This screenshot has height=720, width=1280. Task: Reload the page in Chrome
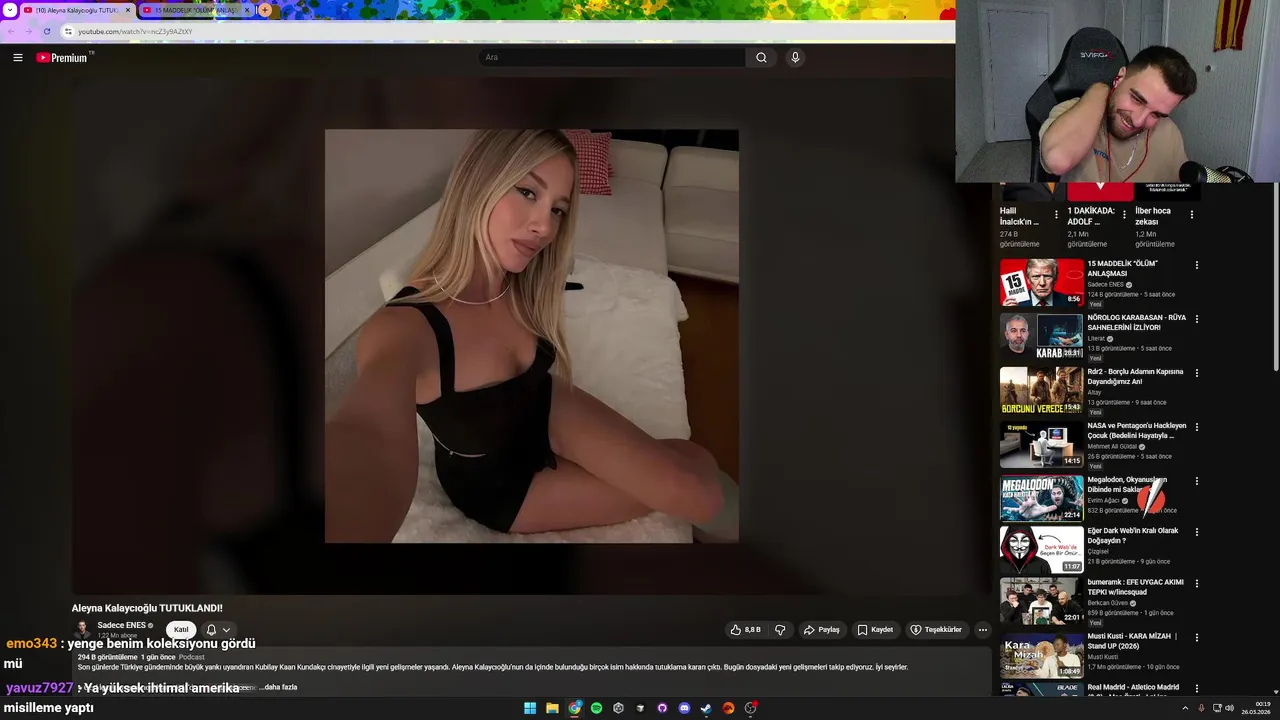[46, 31]
